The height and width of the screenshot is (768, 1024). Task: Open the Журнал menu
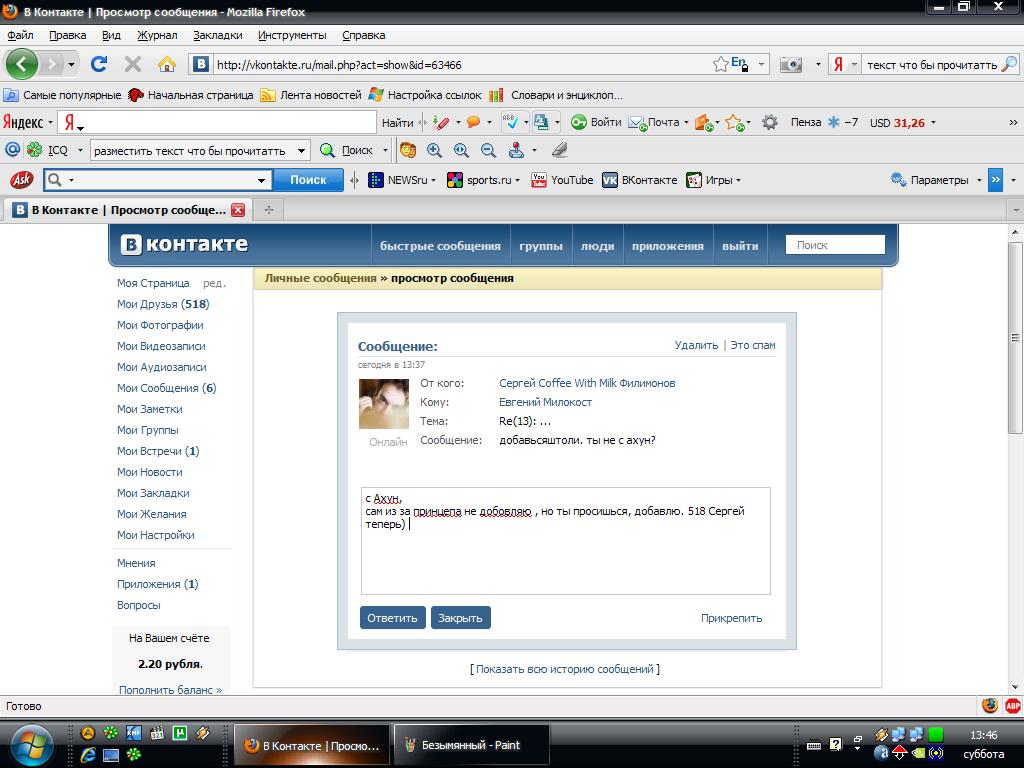click(157, 35)
